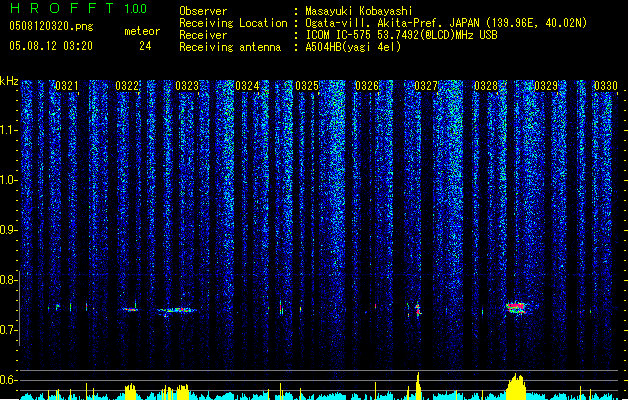Click the 0.8 kHz frequency axis label
The image size is (629, 400).
9,280
